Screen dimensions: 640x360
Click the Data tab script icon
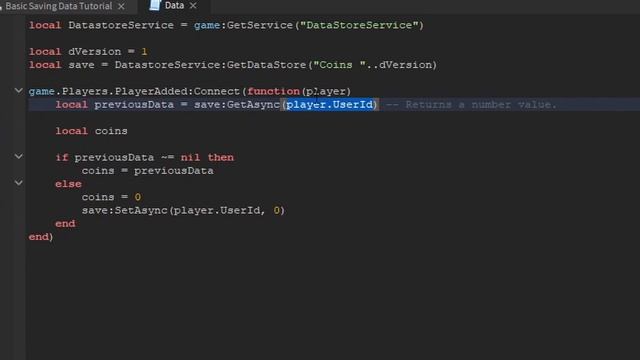point(155,5)
